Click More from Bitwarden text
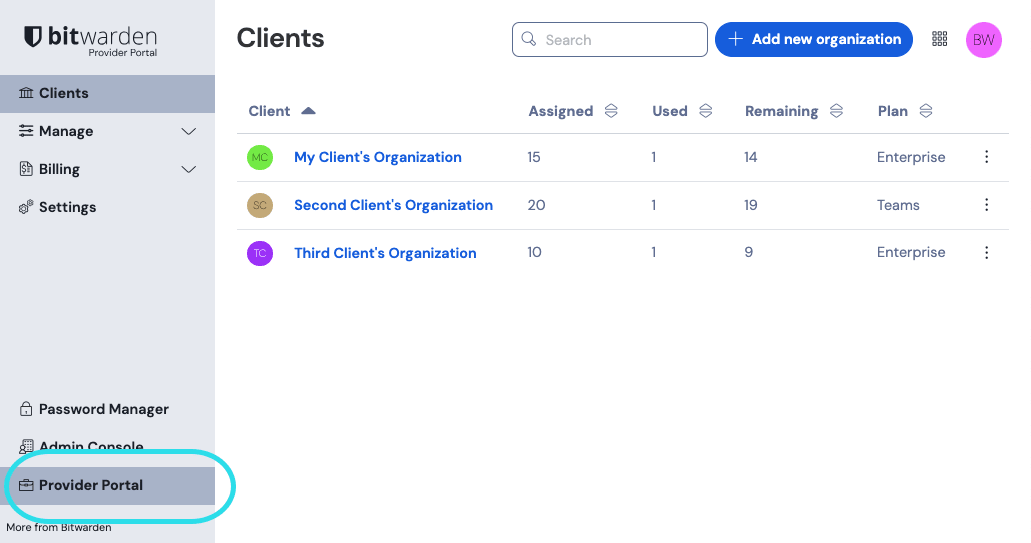Image resolution: width=1031 pixels, height=543 pixels. click(x=59, y=527)
